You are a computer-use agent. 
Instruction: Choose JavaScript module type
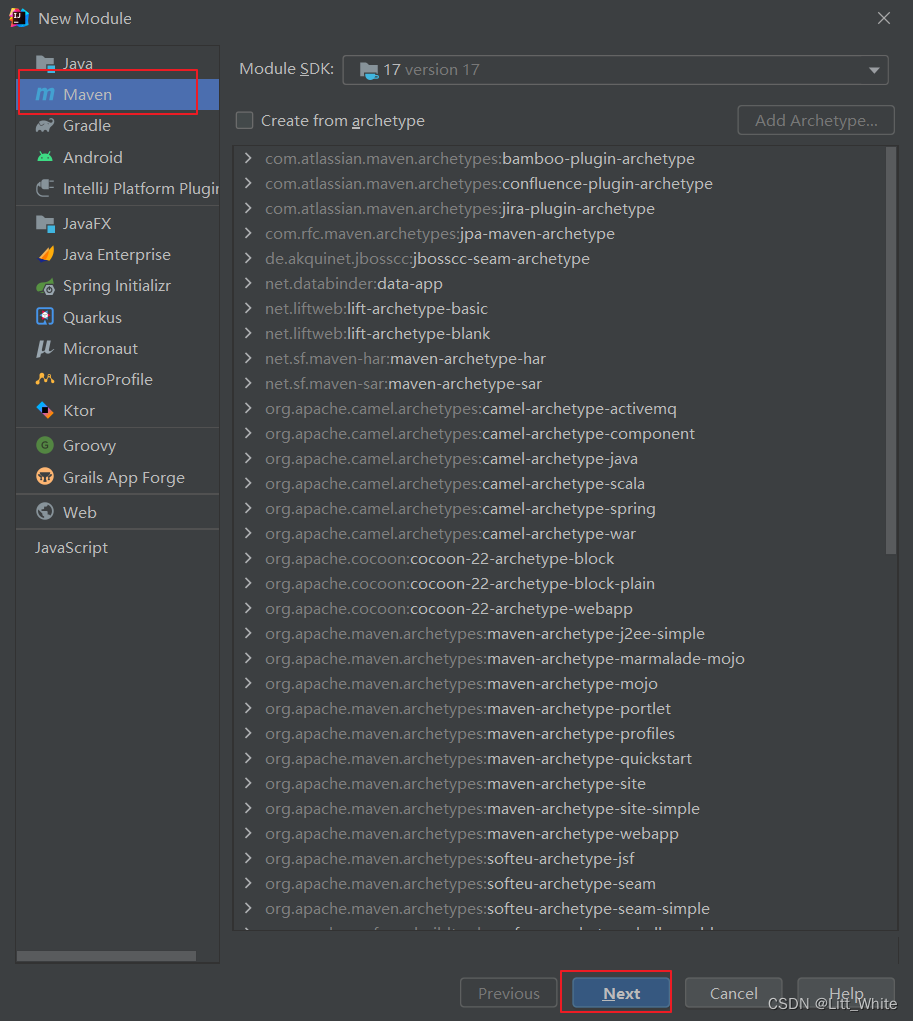(x=71, y=548)
